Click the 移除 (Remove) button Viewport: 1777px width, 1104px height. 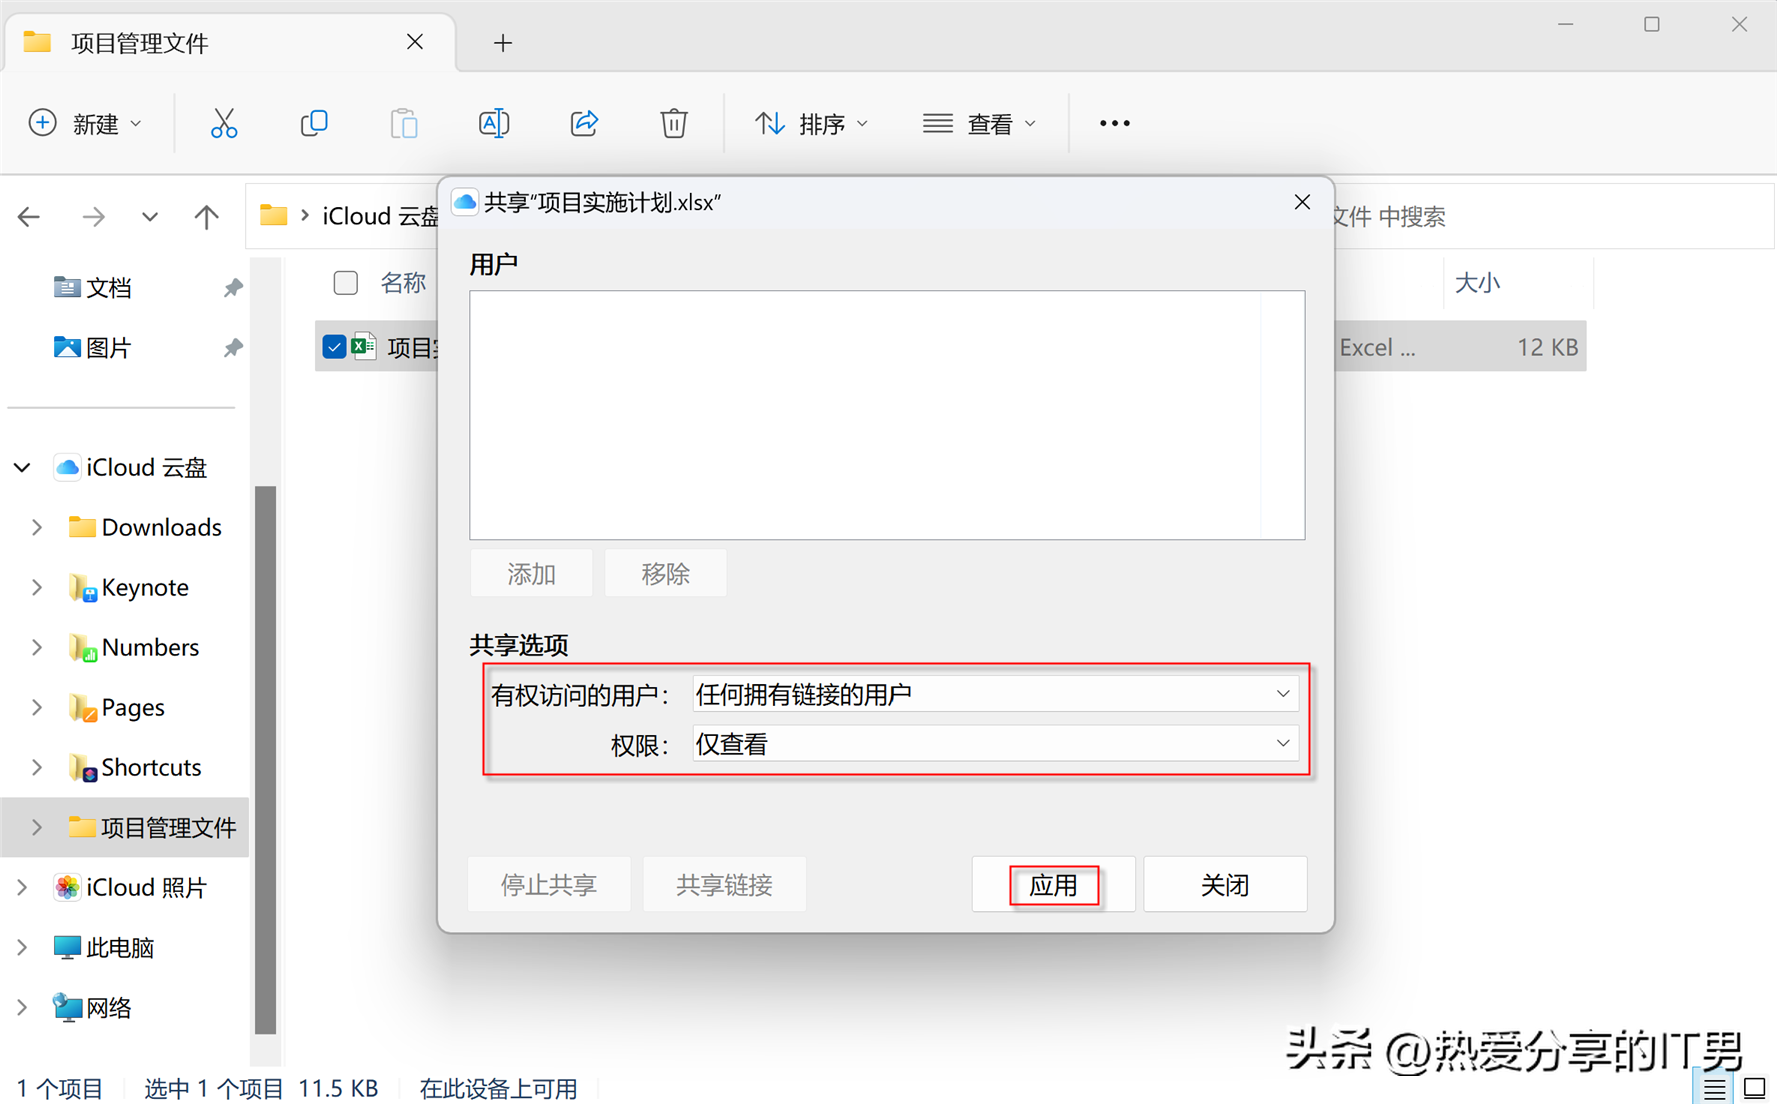[665, 573]
